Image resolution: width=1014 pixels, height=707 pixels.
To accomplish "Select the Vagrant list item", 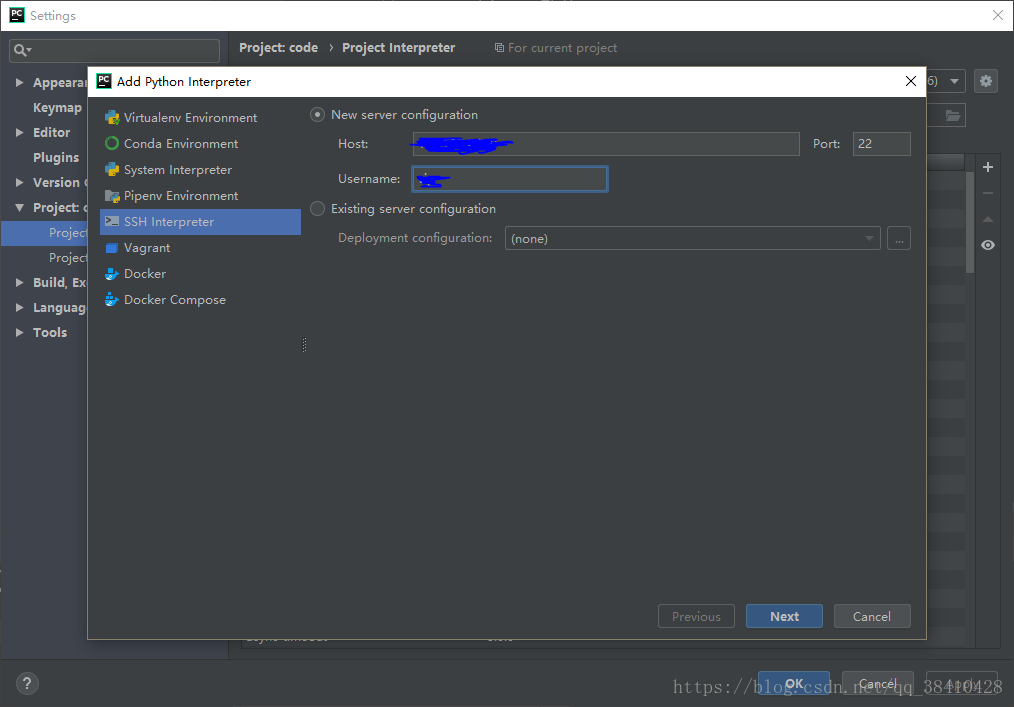I will click(200, 248).
